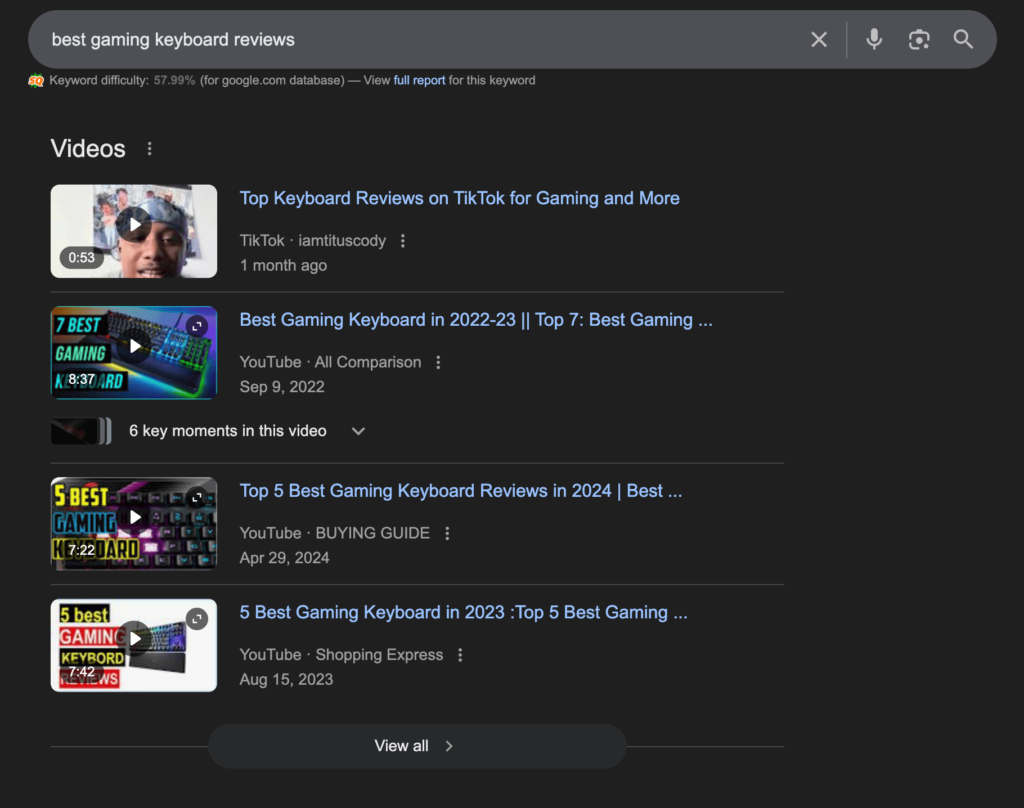1024x808 pixels.
Task: Open 5 Best Gaming Keyboard in 2023 link
Action: click(x=463, y=612)
